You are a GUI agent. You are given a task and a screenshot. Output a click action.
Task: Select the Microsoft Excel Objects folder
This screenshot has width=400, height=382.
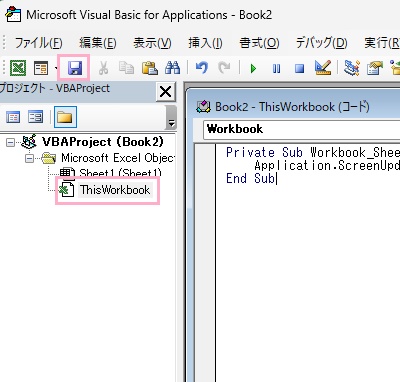[118, 158]
